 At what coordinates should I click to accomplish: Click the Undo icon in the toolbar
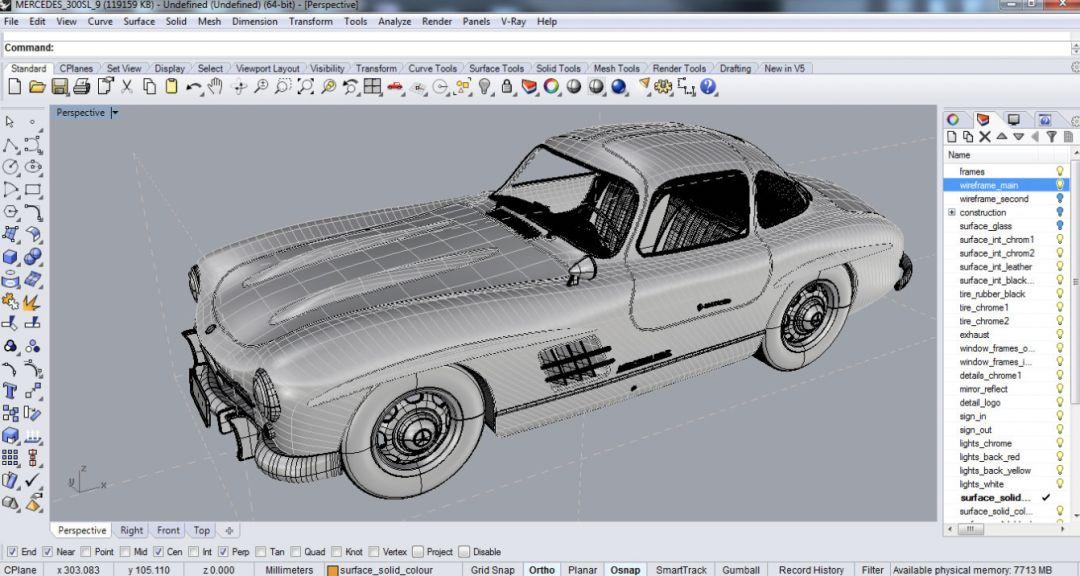click(x=191, y=88)
